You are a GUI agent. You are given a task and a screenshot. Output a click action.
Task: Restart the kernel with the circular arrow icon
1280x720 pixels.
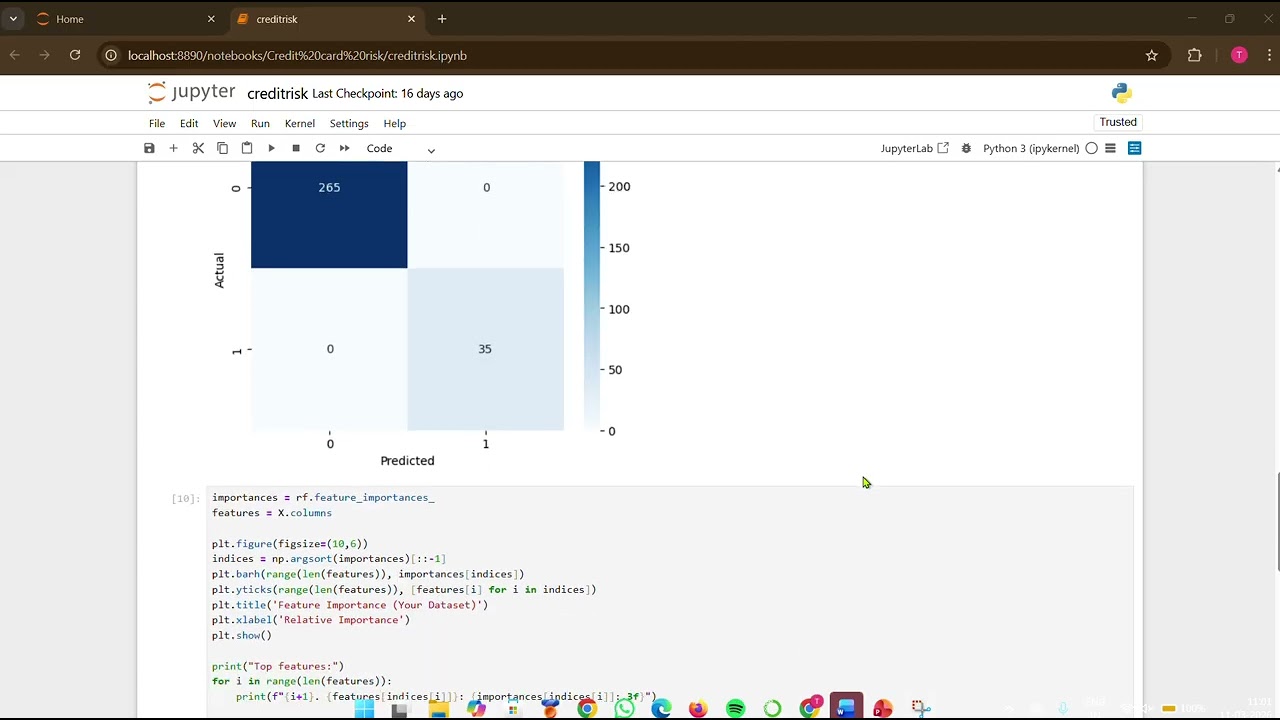(x=320, y=148)
